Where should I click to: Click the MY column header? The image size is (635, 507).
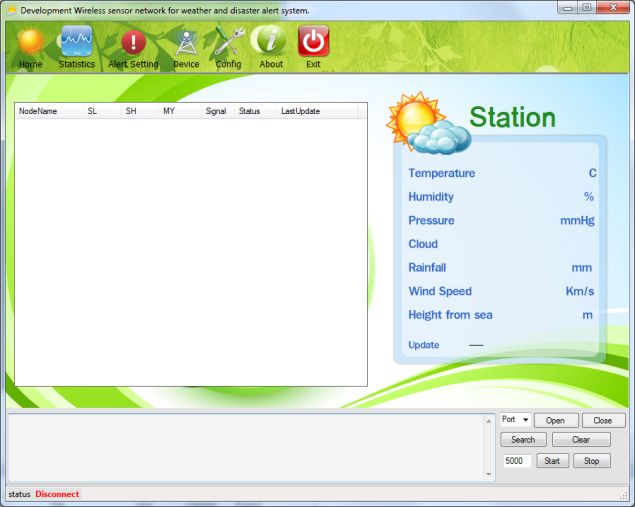click(178, 111)
